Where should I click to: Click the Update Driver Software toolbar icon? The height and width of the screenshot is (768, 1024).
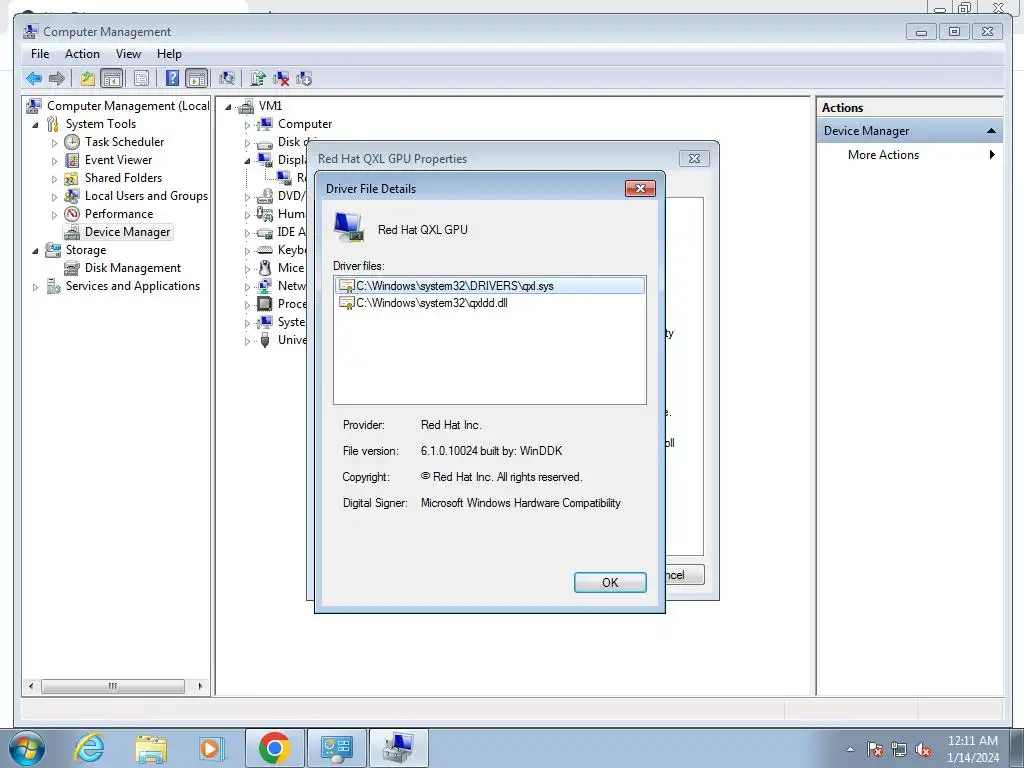(258, 79)
